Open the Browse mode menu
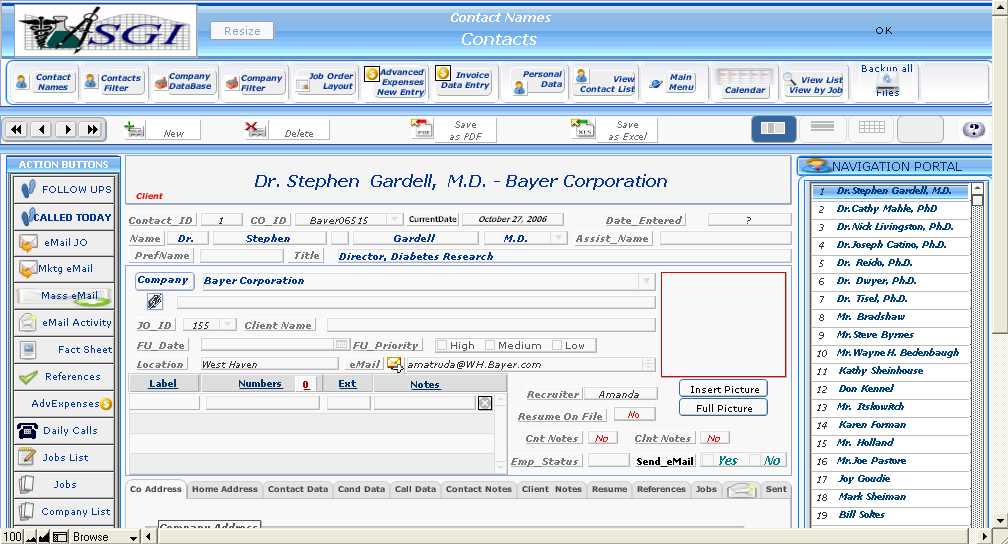Screen dimensions: 1008x544 (105, 536)
